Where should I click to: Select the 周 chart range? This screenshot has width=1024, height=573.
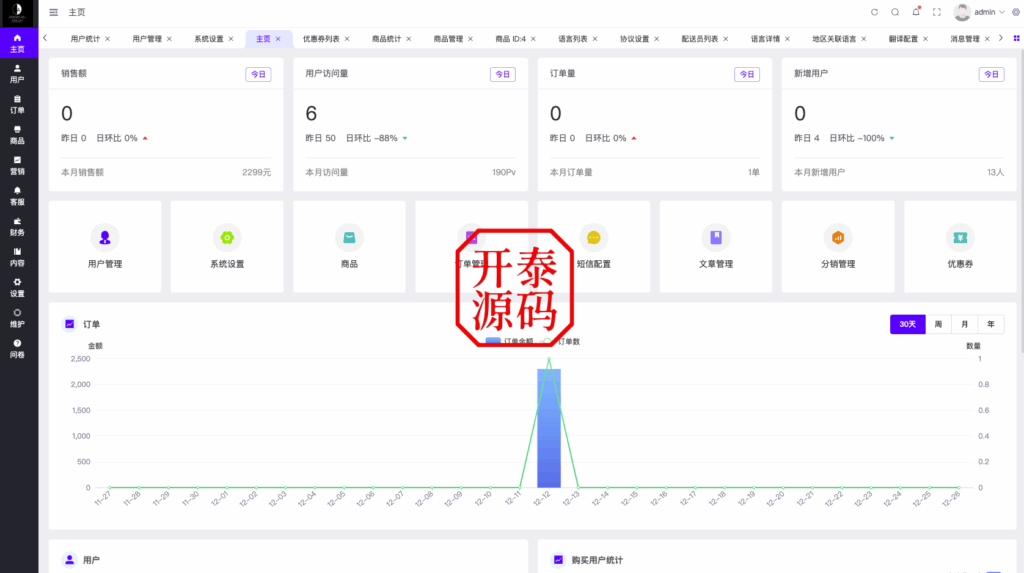pyautogui.click(x=938, y=324)
